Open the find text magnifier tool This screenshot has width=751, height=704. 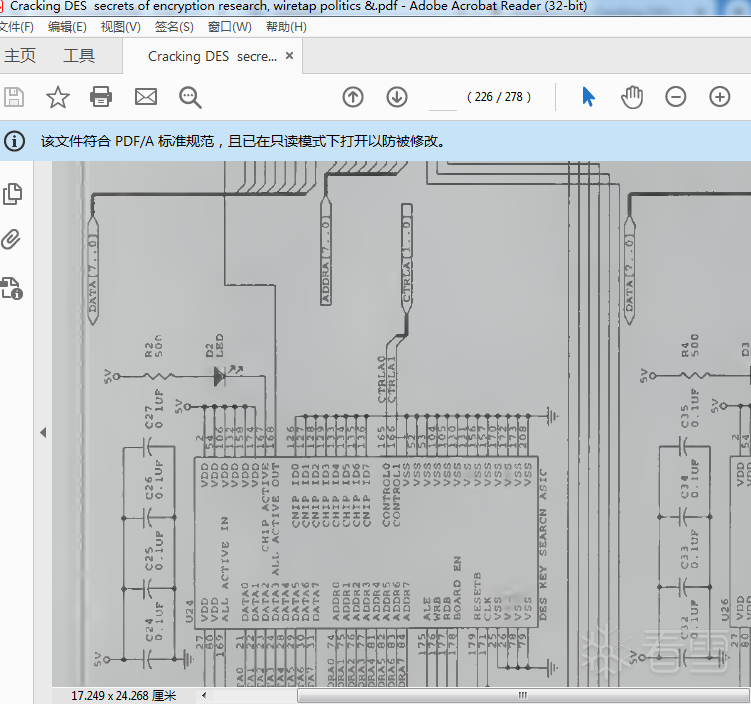(190, 97)
